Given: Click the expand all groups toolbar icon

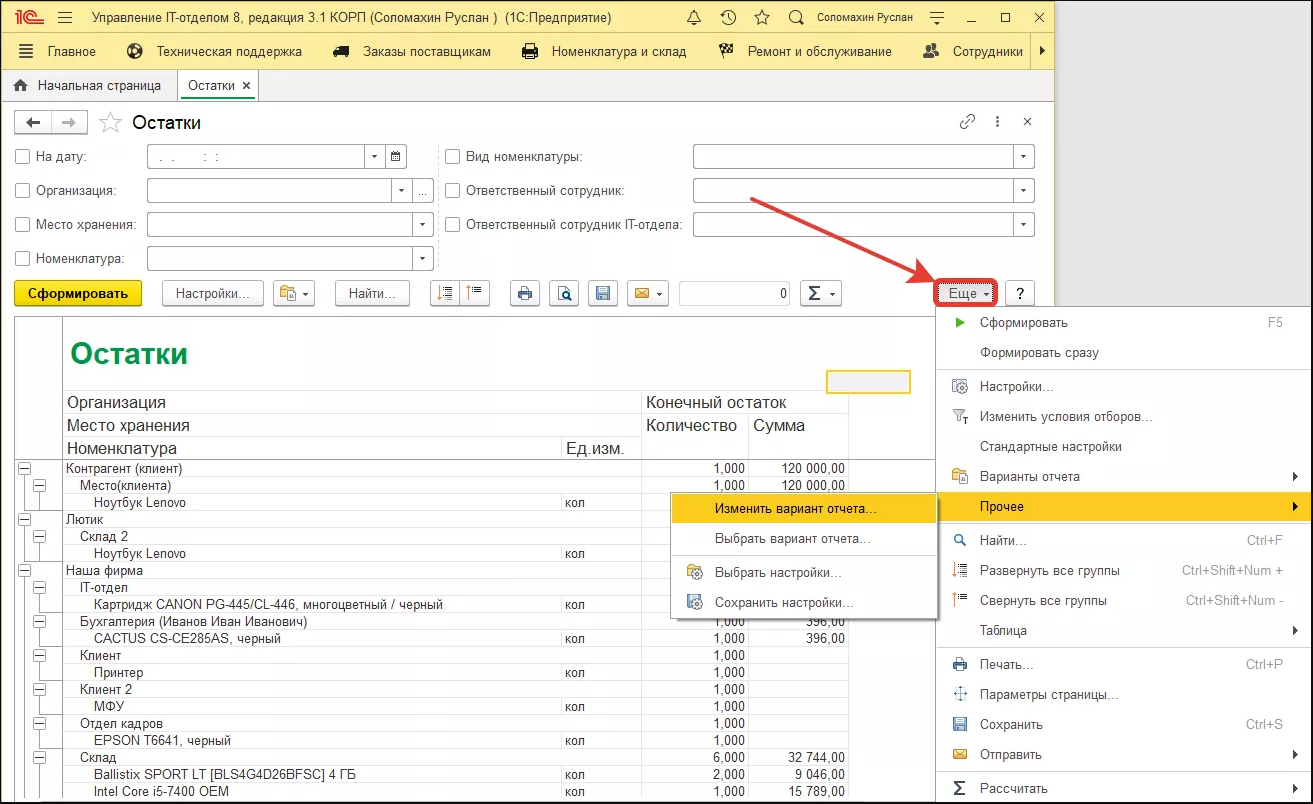Looking at the screenshot, I should tap(446, 293).
